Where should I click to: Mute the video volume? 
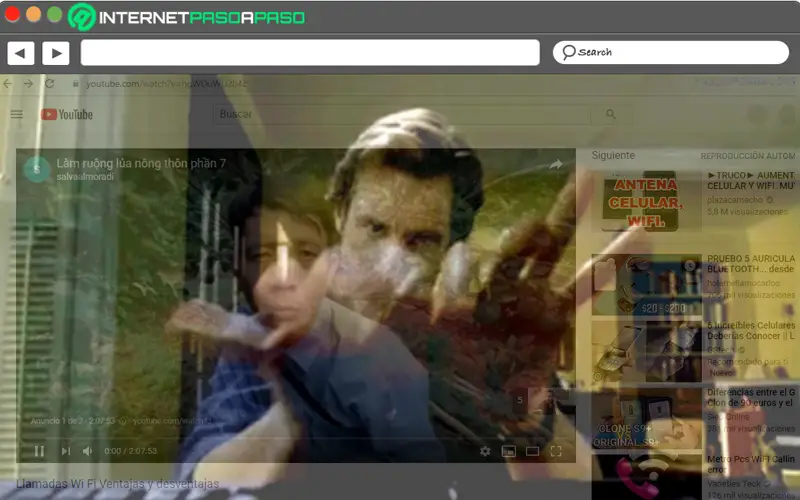coord(88,451)
